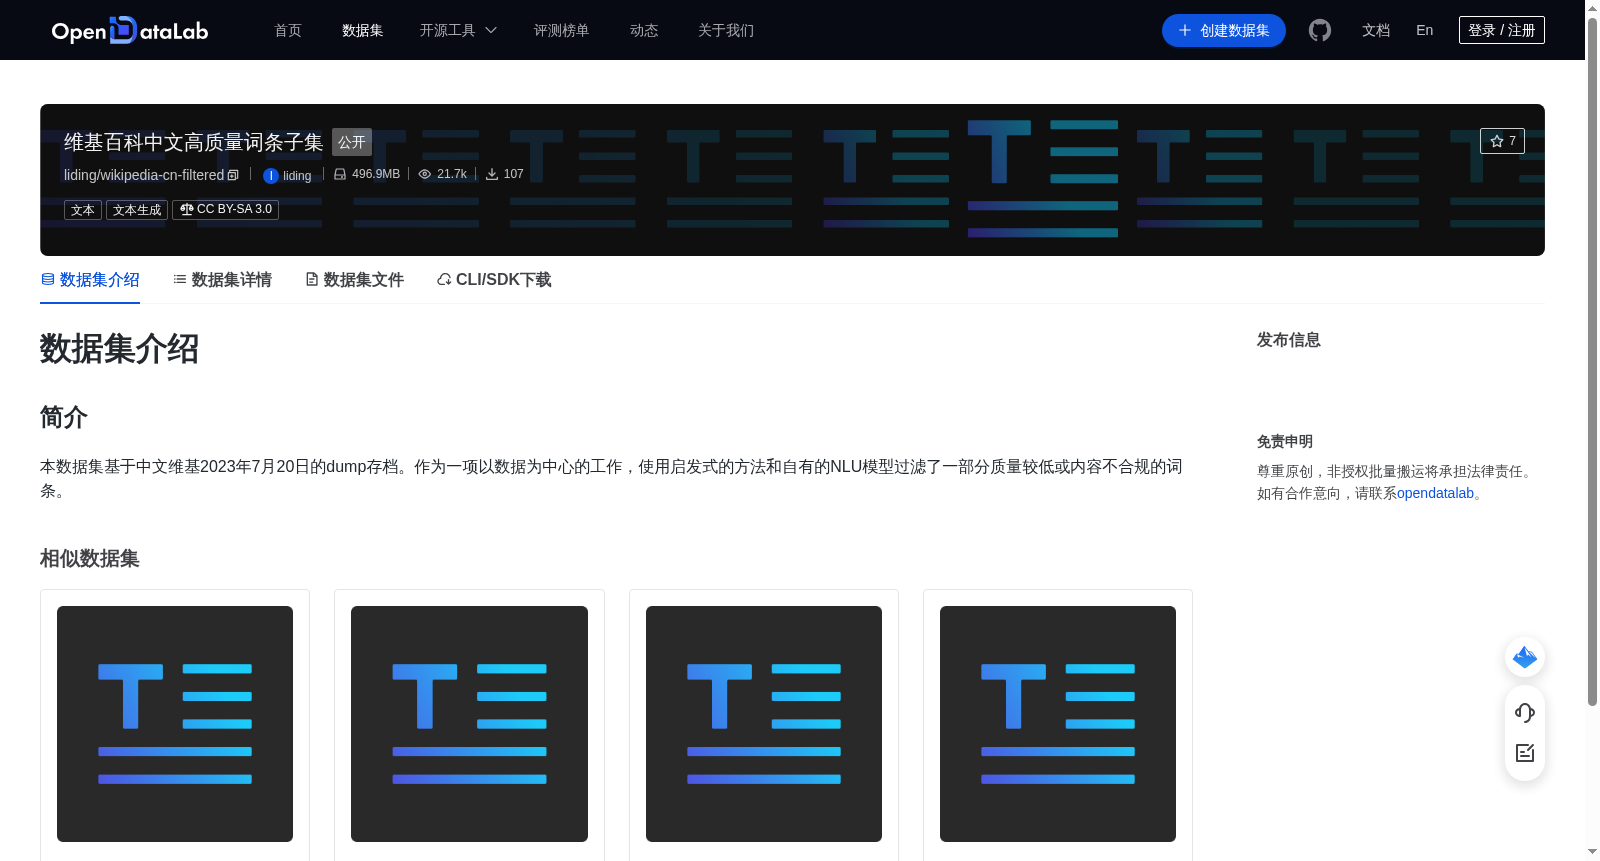Click the OpenDataLab logo
Screen dimensions: 1600x861
click(x=130, y=30)
